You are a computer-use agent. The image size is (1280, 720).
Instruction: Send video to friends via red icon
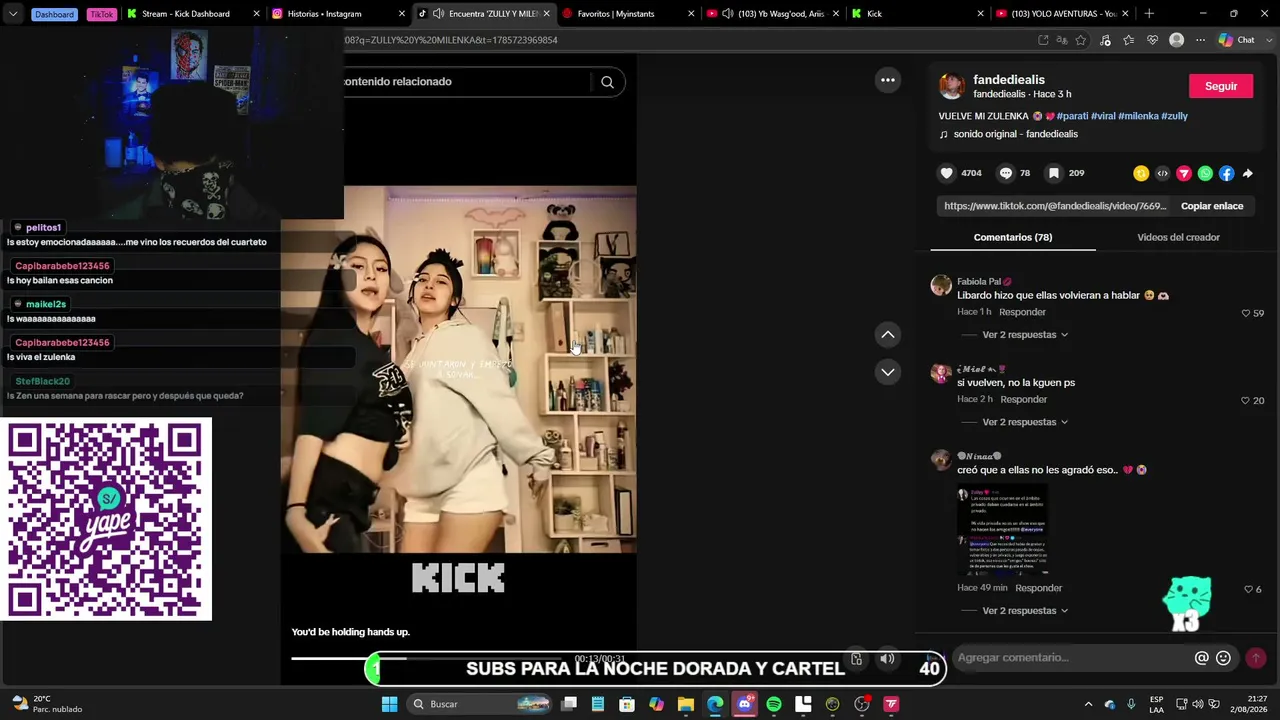coord(1184,173)
